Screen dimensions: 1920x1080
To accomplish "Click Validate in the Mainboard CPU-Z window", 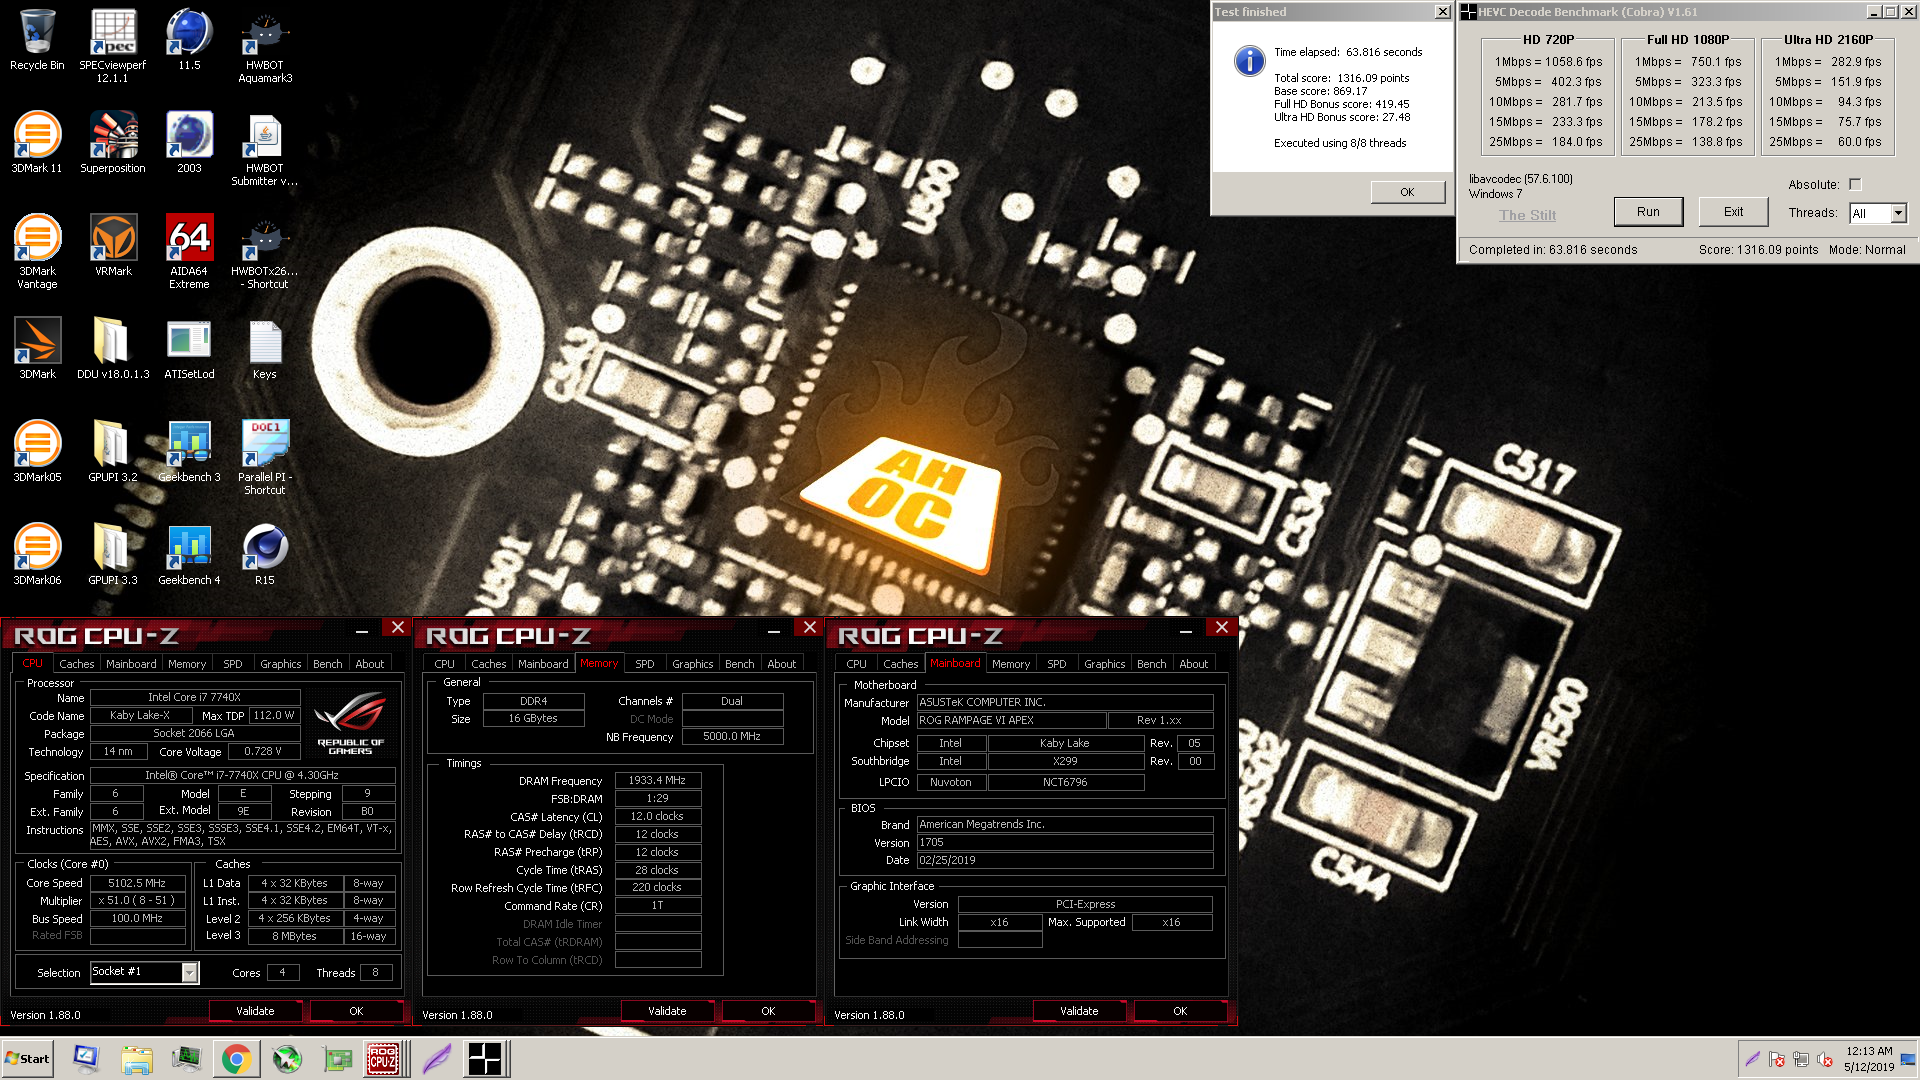I will (x=1079, y=1011).
